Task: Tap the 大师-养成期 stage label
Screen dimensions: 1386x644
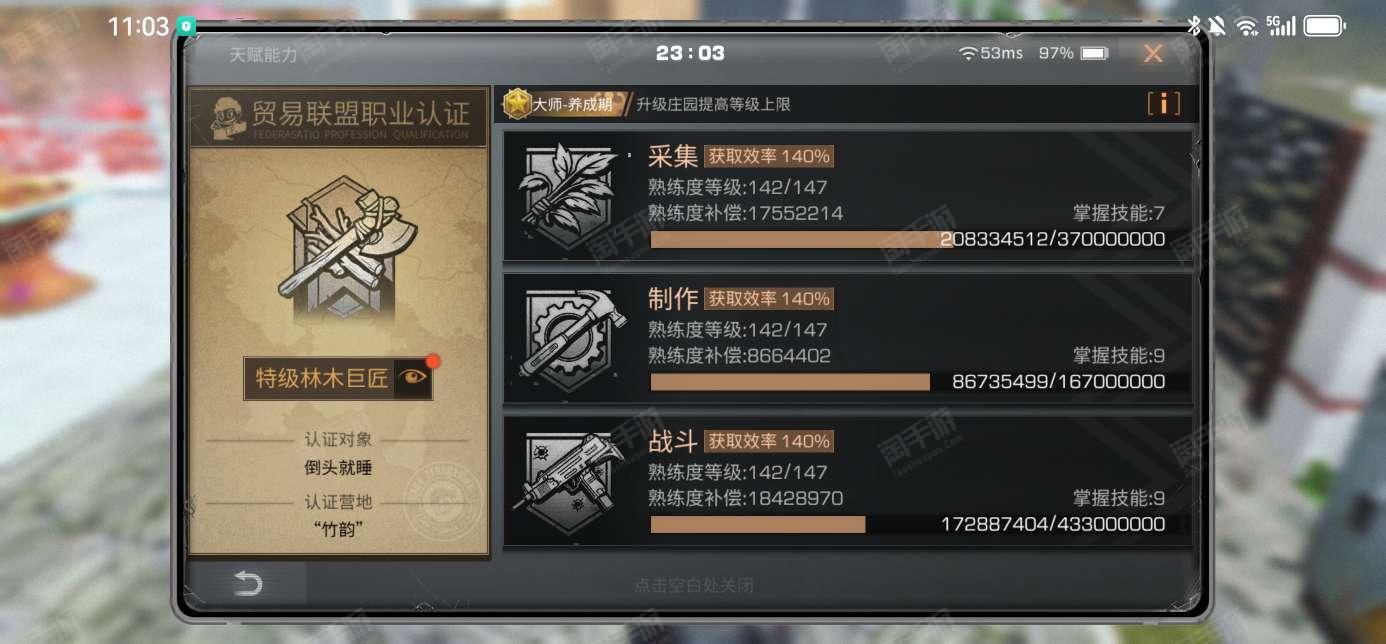Action: click(573, 104)
